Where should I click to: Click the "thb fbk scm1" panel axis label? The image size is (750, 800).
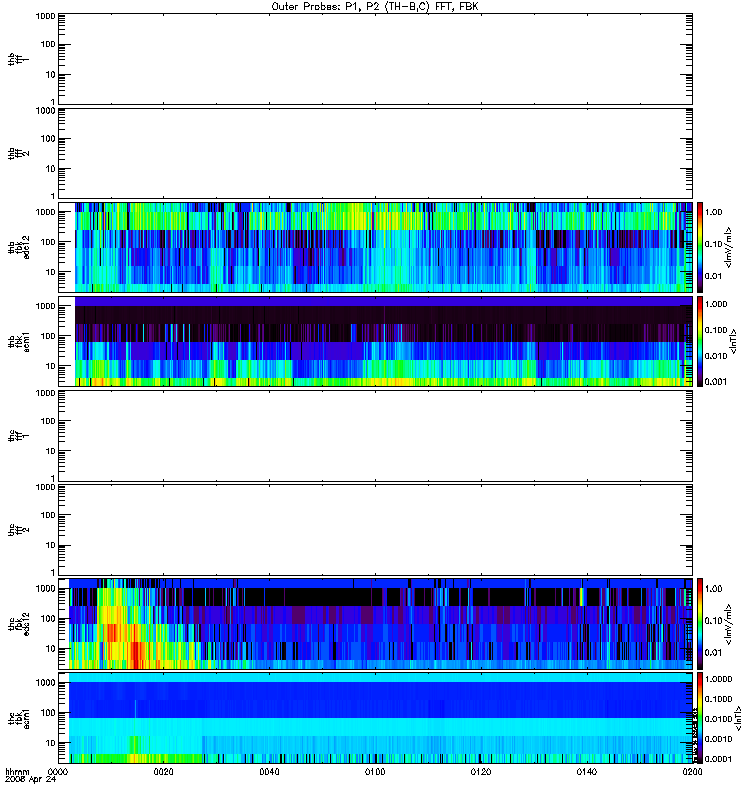pos(18,341)
